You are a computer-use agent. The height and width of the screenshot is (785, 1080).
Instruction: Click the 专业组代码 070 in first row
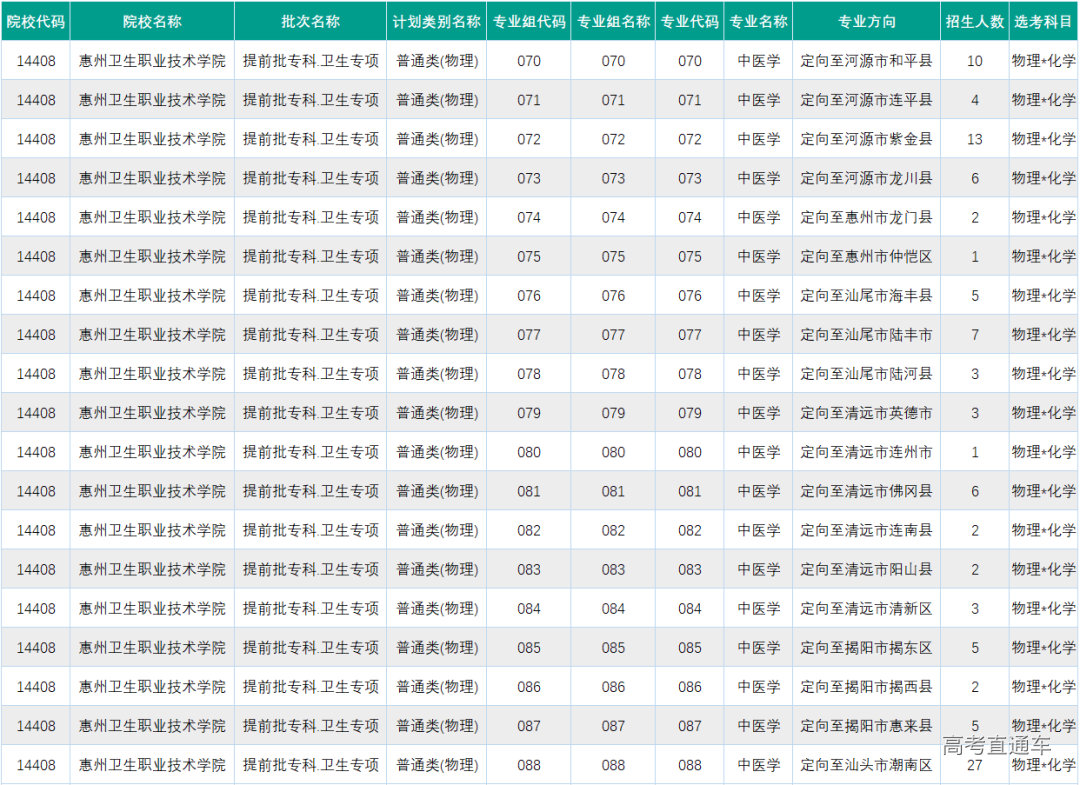527,60
